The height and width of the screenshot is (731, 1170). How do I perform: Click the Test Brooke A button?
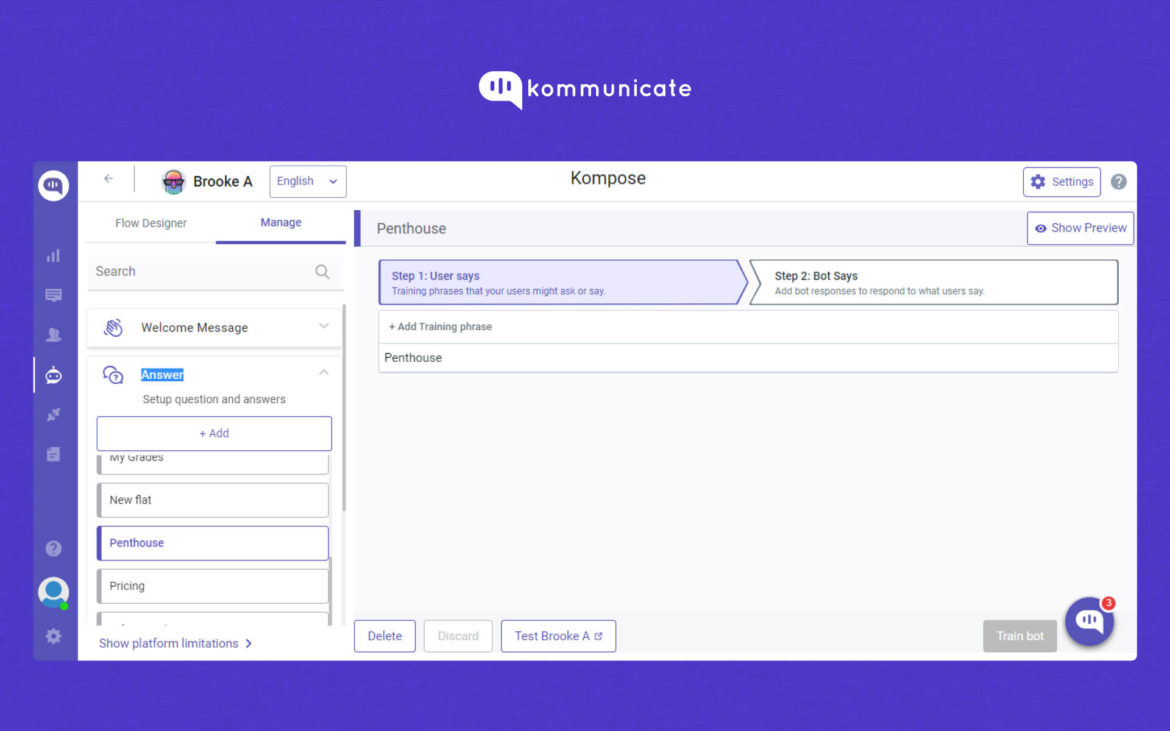558,636
